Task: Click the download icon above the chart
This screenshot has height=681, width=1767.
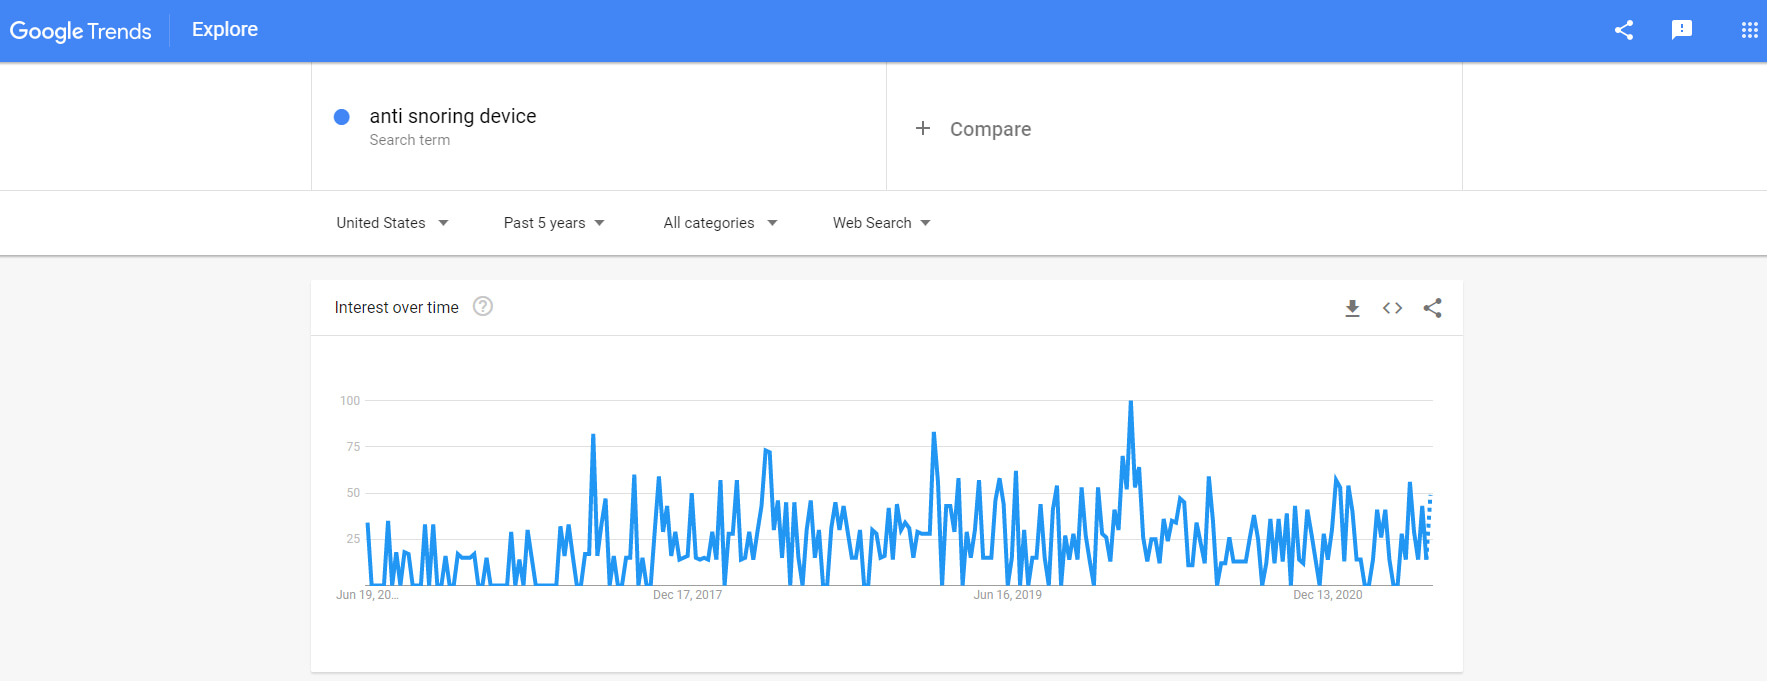Action: (1352, 308)
